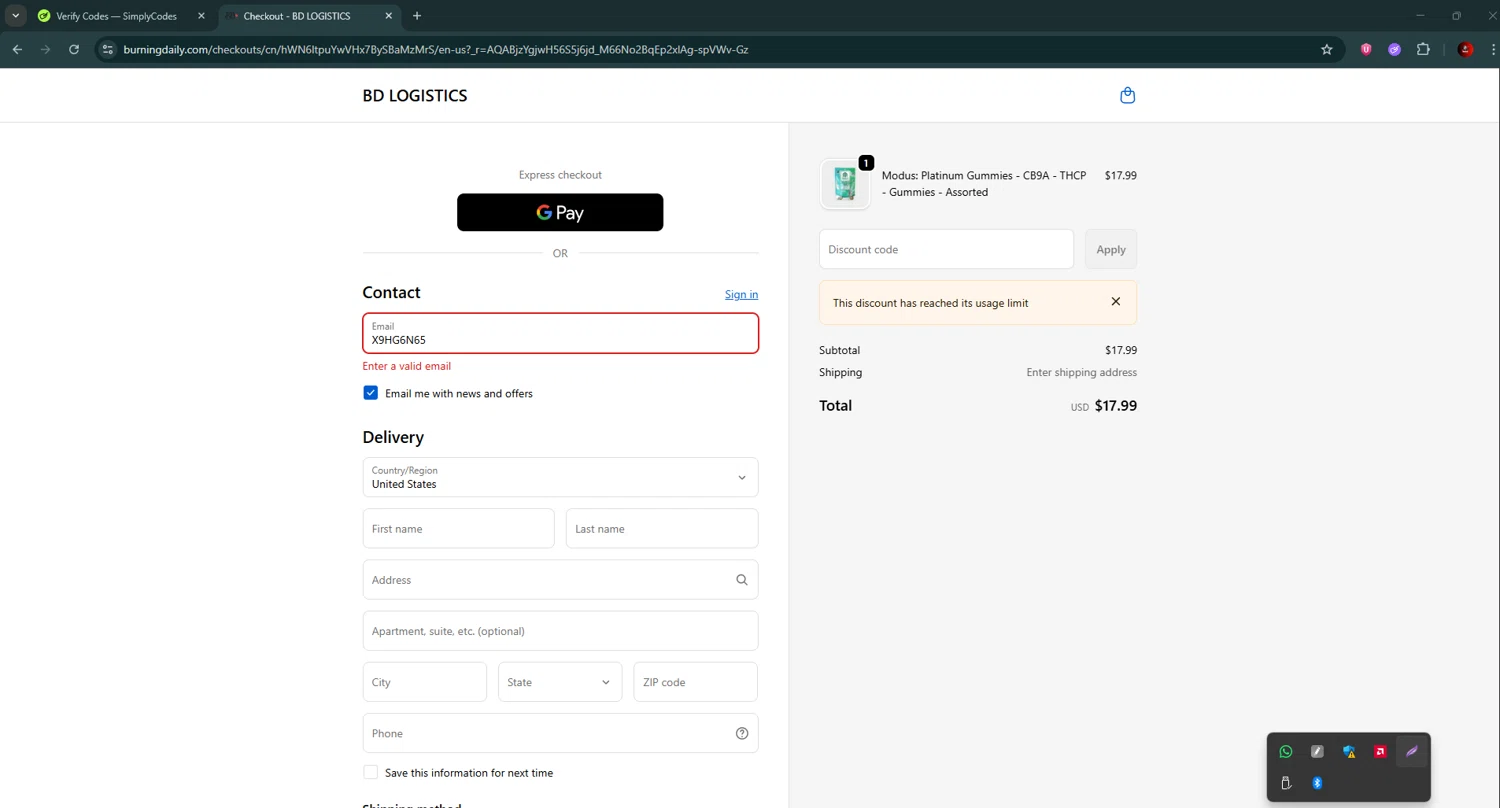Open the shopping bag cart icon
Viewport: 1500px width, 808px height.
[1127, 96]
